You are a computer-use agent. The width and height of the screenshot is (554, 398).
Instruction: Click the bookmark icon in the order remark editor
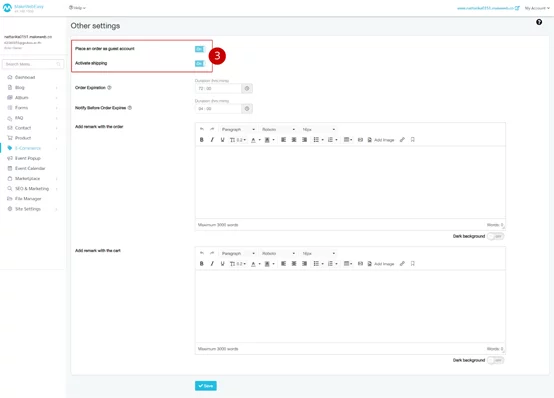[x=412, y=140]
